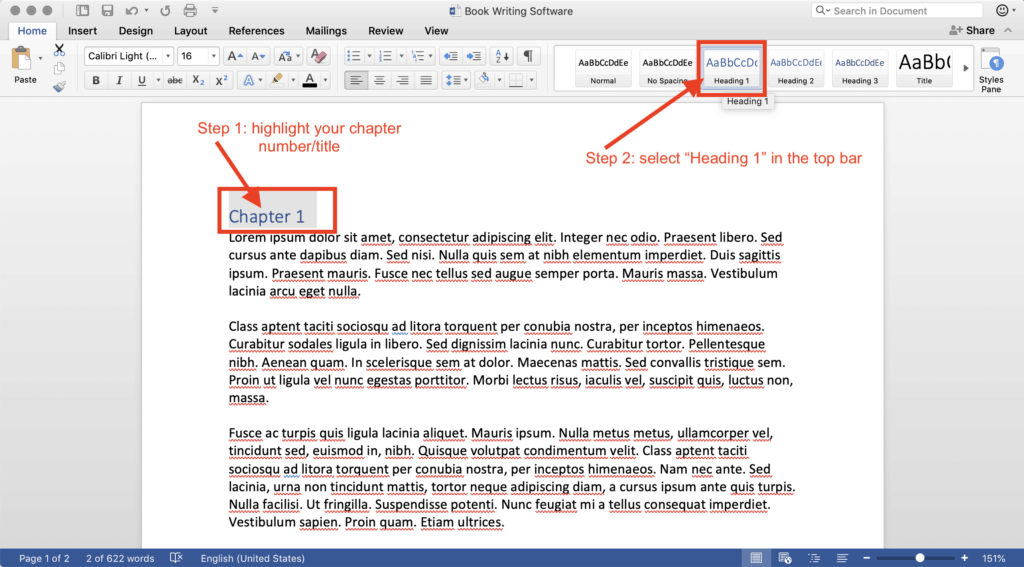The width and height of the screenshot is (1024, 567).
Task: Click the Search in Document field
Action: tap(897, 10)
